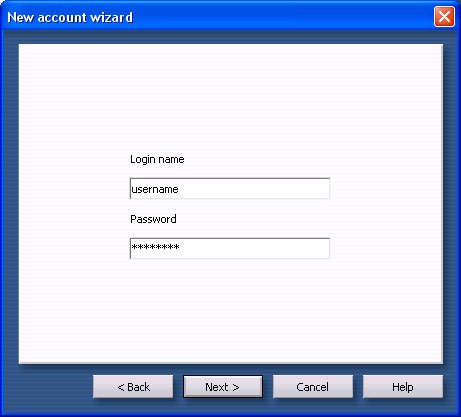Screen dimensions: 461x417
Task: Click the 'Help' button text
Action: (403, 387)
